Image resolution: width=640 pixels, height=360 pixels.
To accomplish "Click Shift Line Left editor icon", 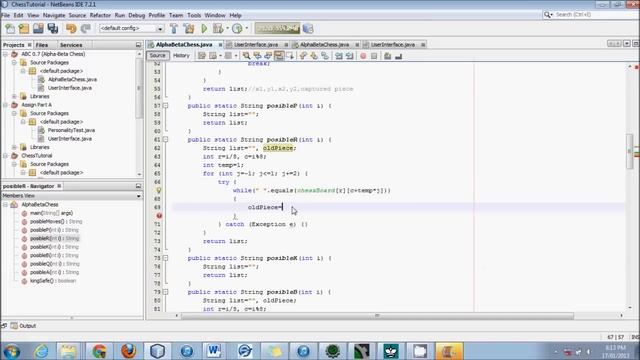I will 339,56.
